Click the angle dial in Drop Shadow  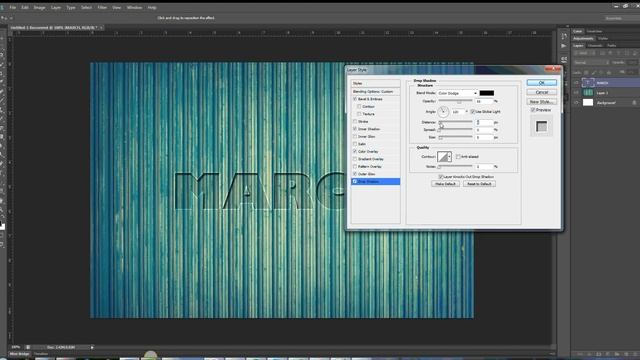click(443, 111)
